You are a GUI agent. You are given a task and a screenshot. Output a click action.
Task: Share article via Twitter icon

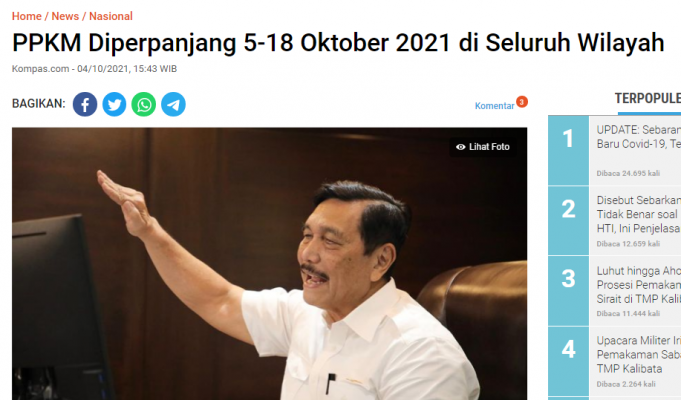pyautogui.click(x=114, y=104)
